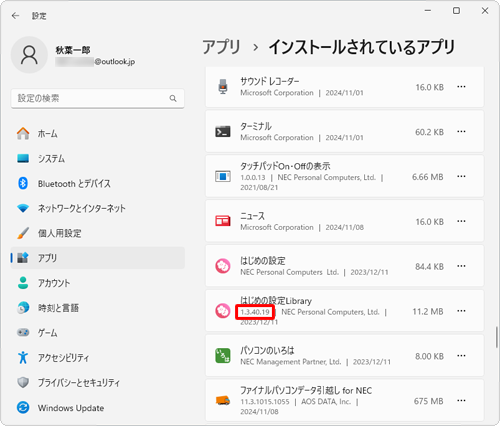Click the 個人用設定 paintbrush icon
Image resolution: width=500 pixels, height=426 pixels.
click(23, 233)
